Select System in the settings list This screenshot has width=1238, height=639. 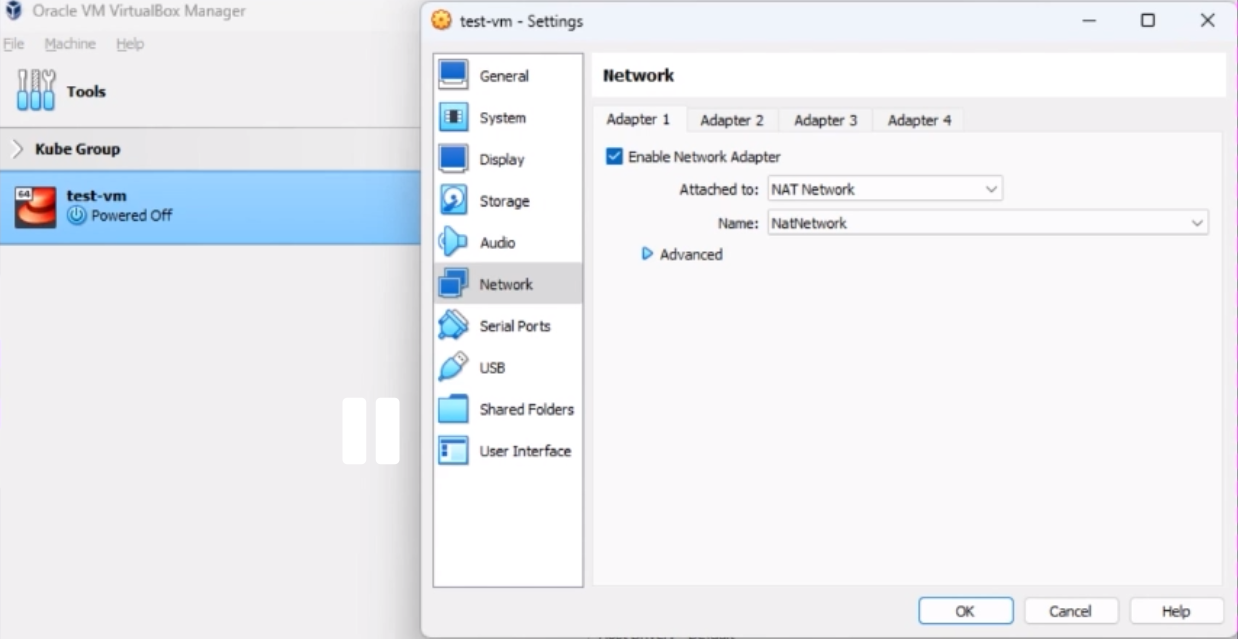click(508, 117)
